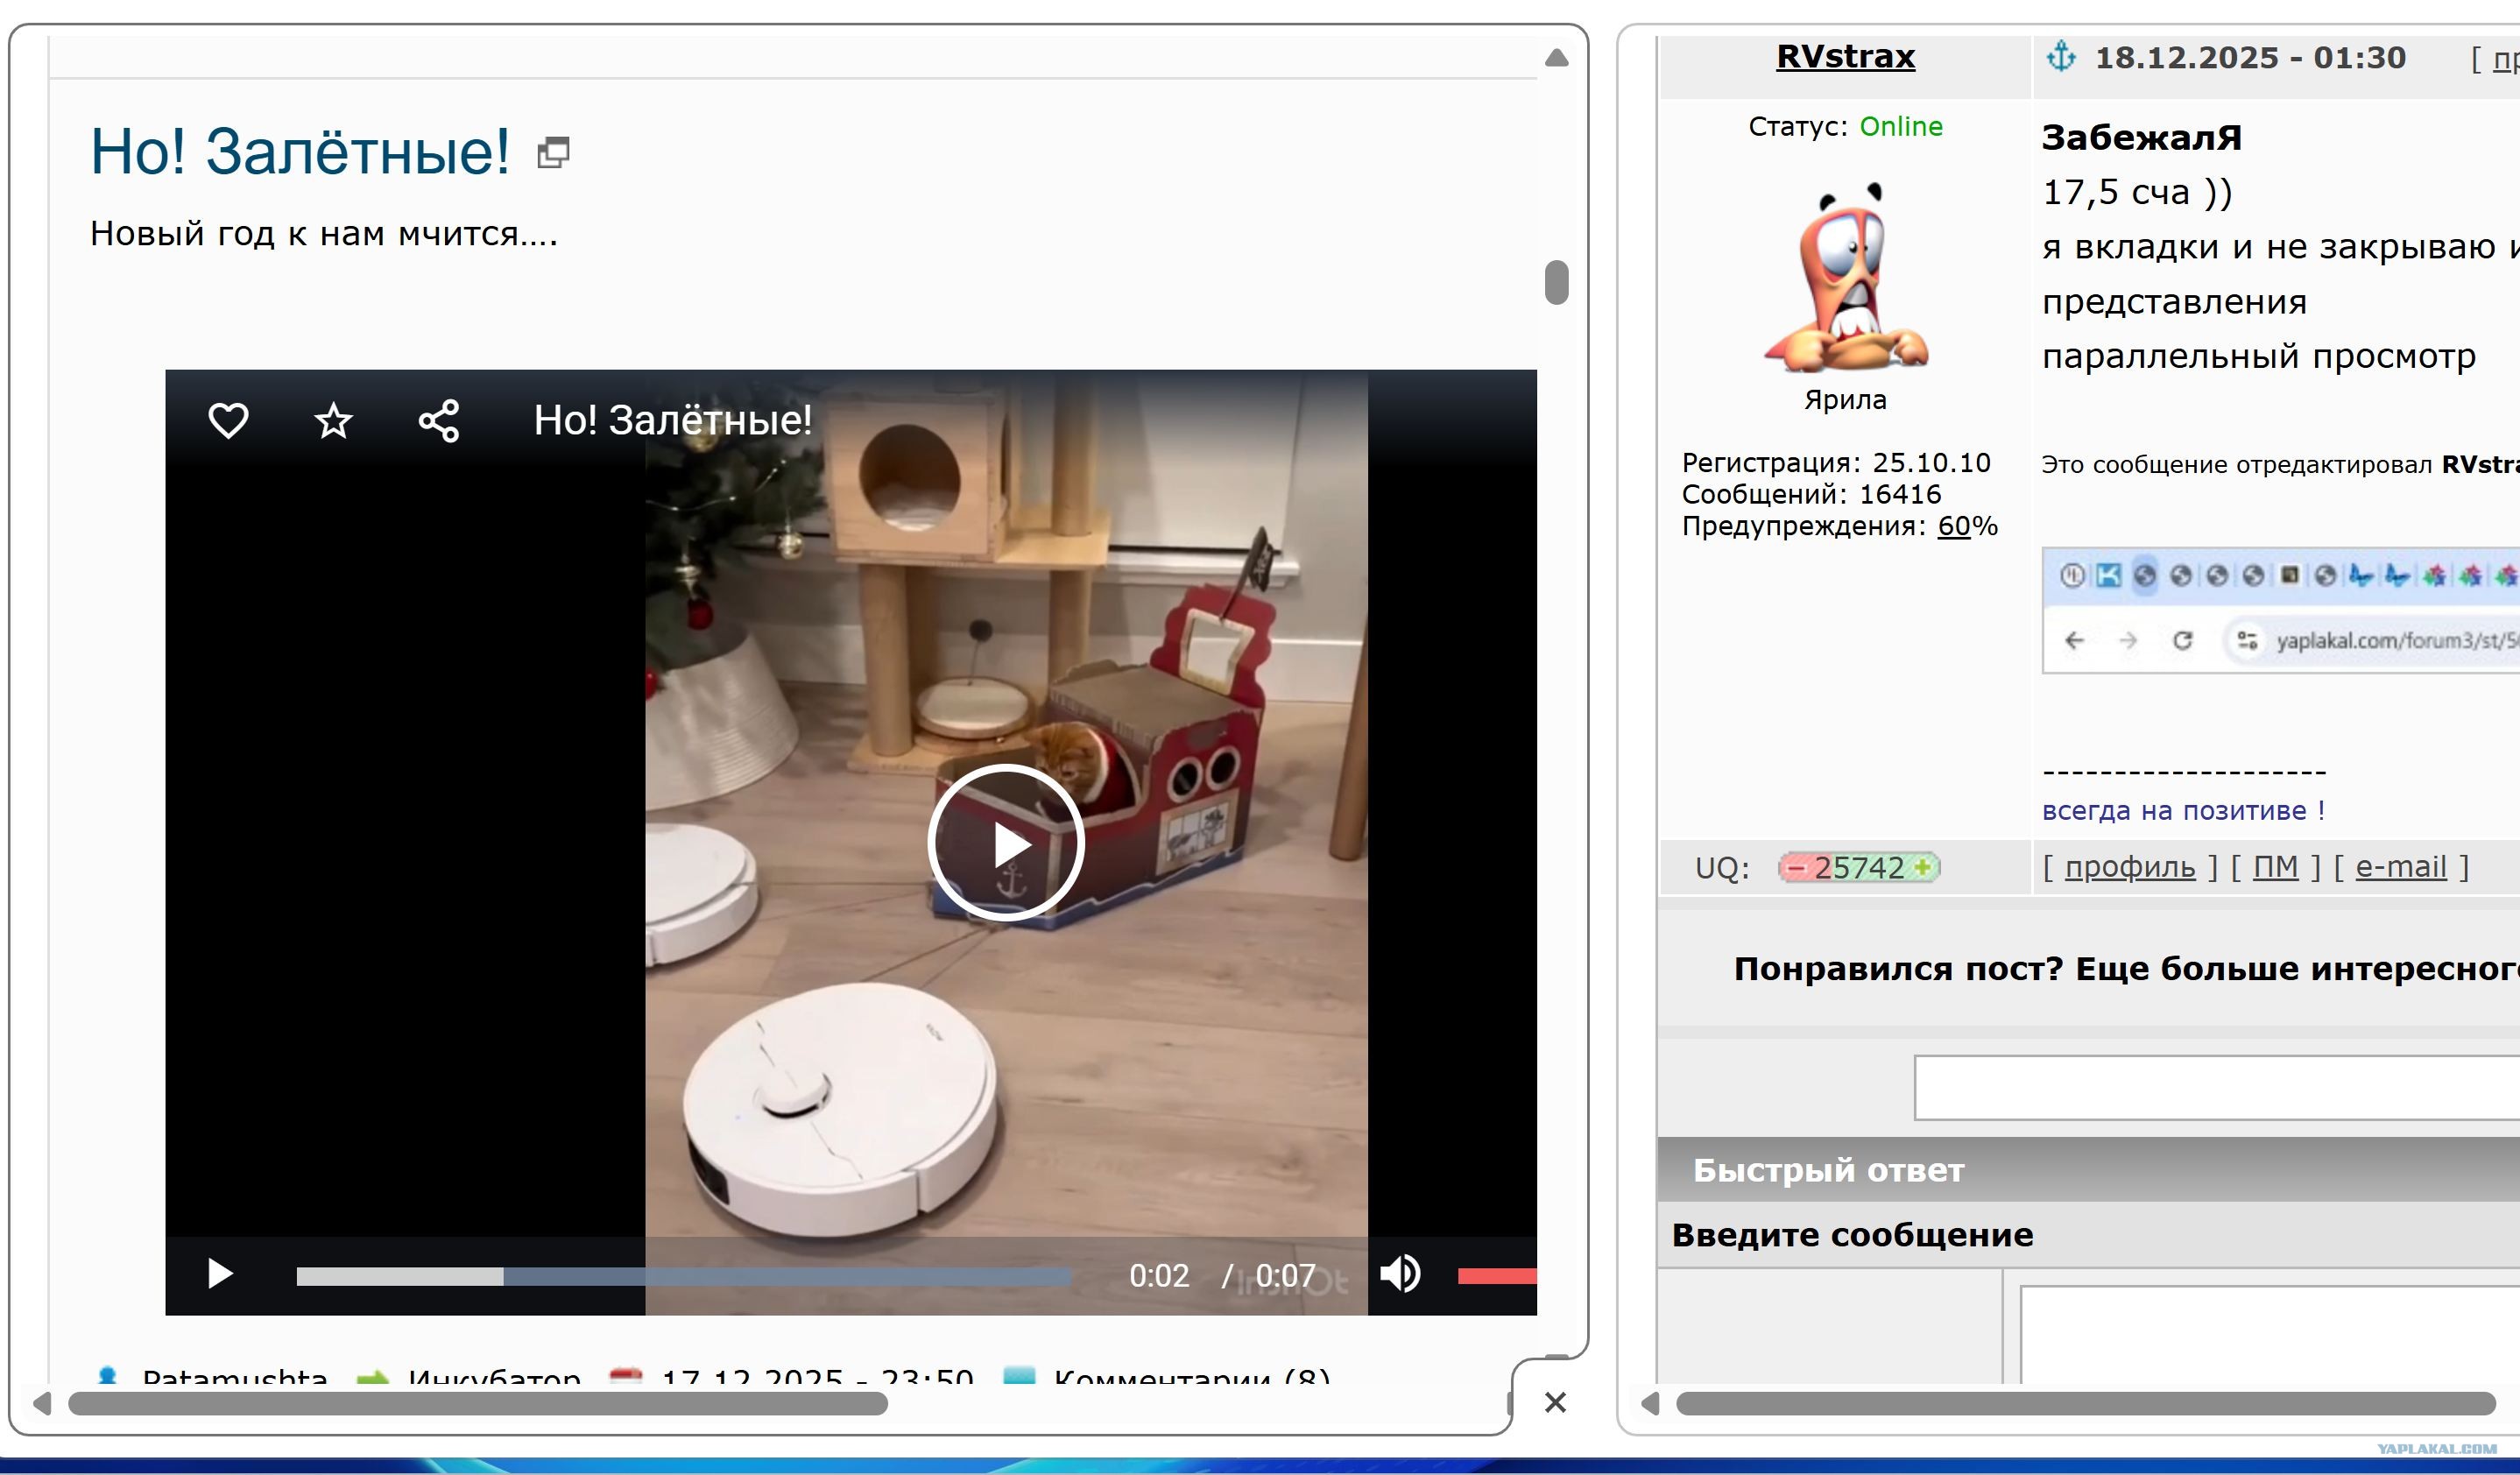The height and width of the screenshot is (1475, 2520).
Task: Open the "e-mail" link under the post
Action: (x=2401, y=866)
